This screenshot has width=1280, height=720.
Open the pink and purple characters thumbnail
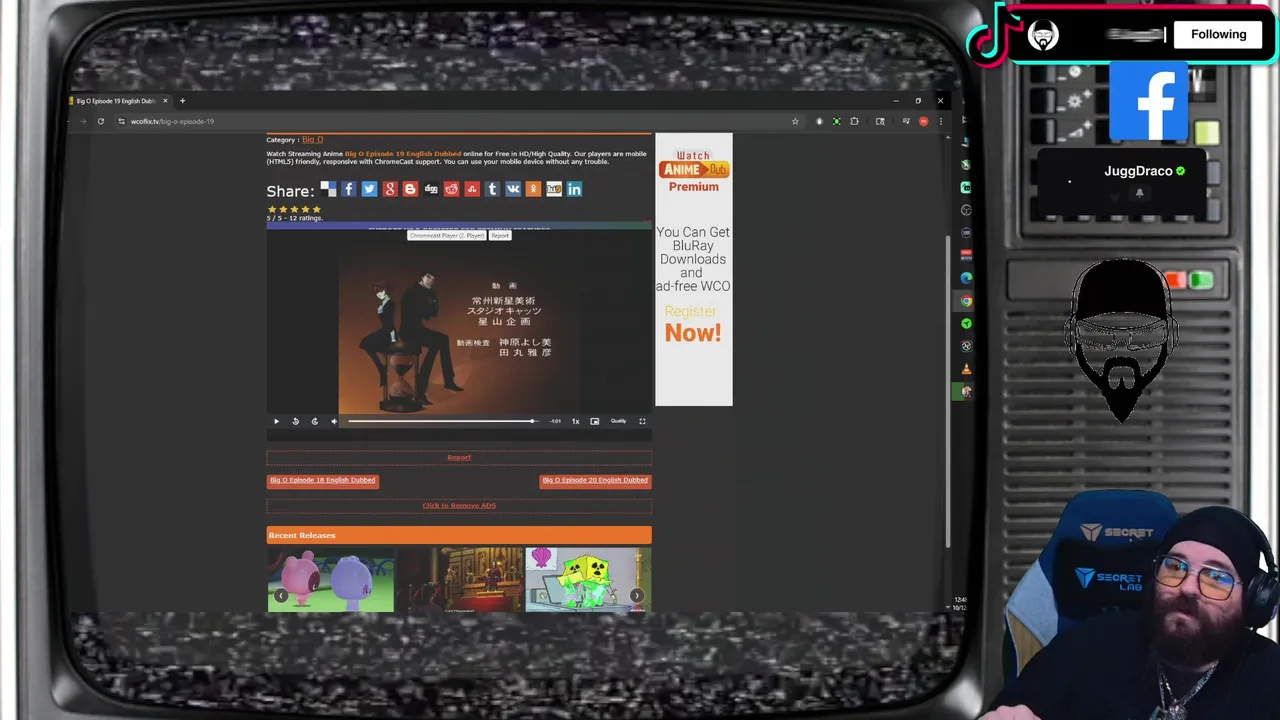tap(331, 579)
